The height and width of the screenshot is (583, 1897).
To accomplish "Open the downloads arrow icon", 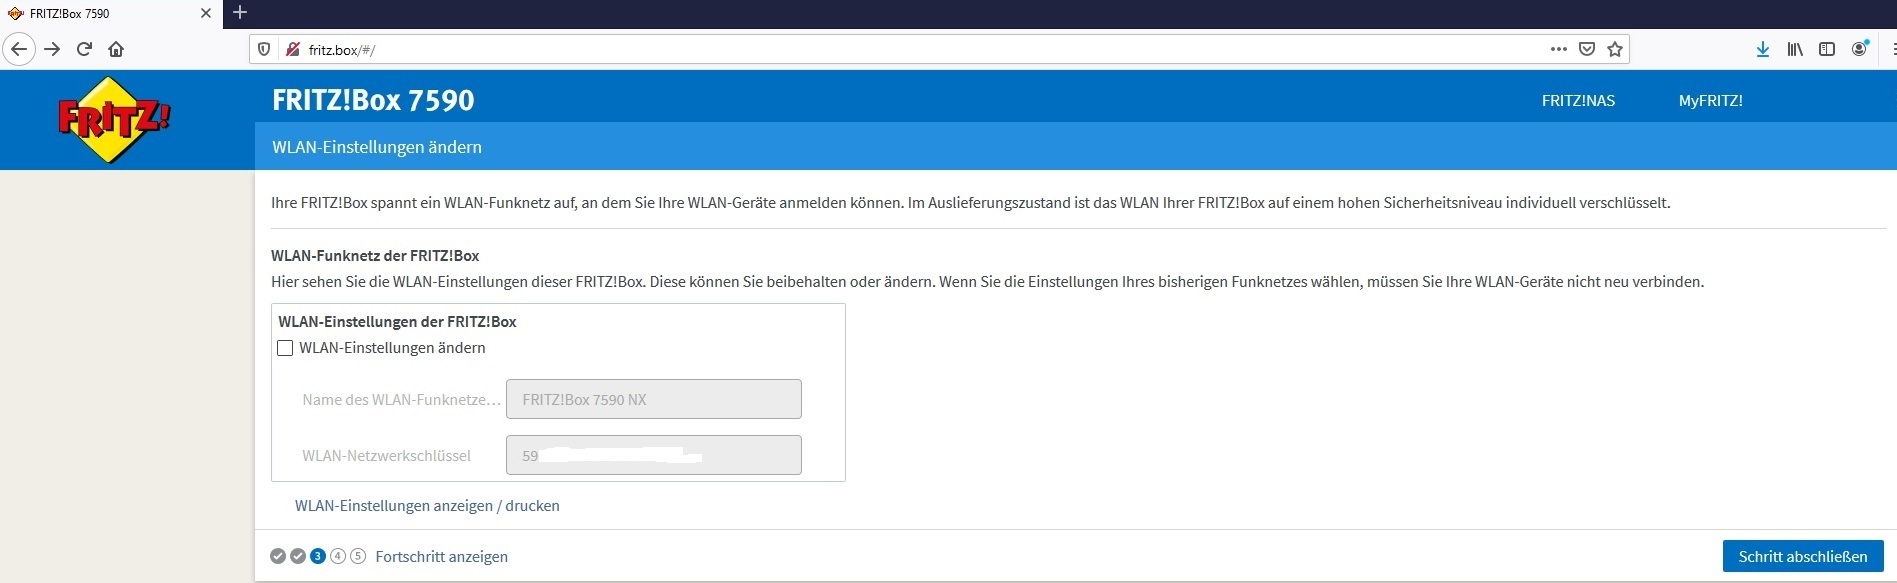I will pyautogui.click(x=1763, y=49).
